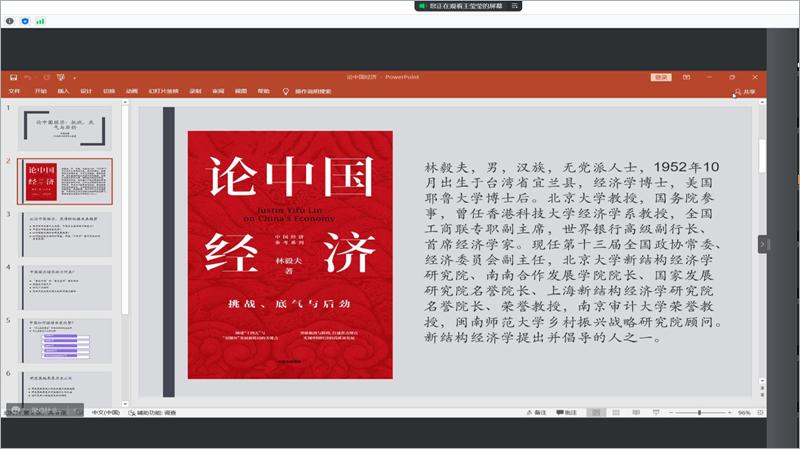Viewport: 800px width, 449px height.
Task: Switch to the 插入 ribbon tab
Action: [x=63, y=91]
